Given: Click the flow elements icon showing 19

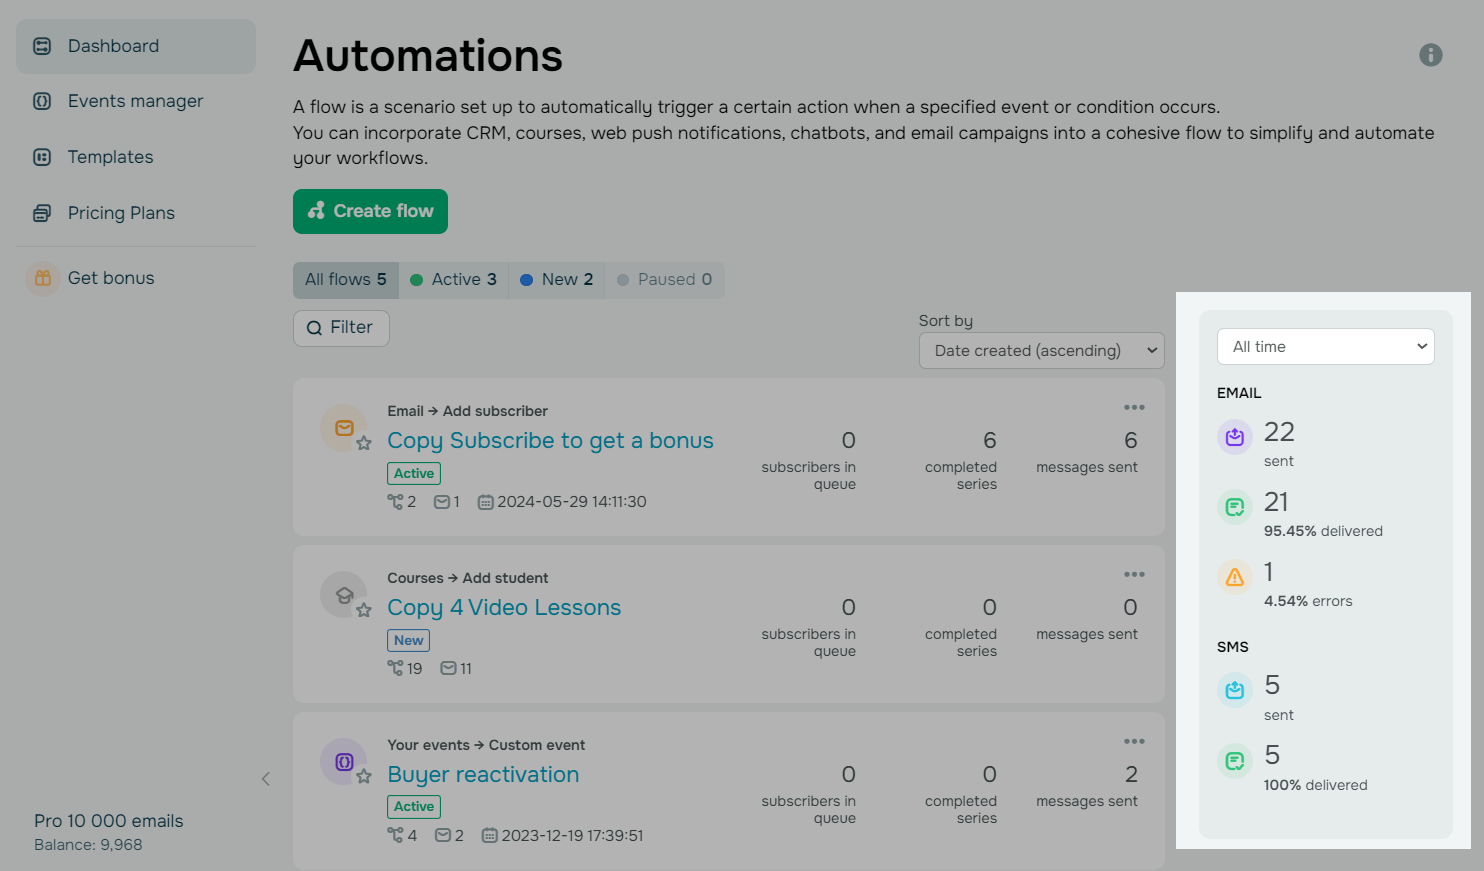Looking at the screenshot, I should [x=396, y=669].
